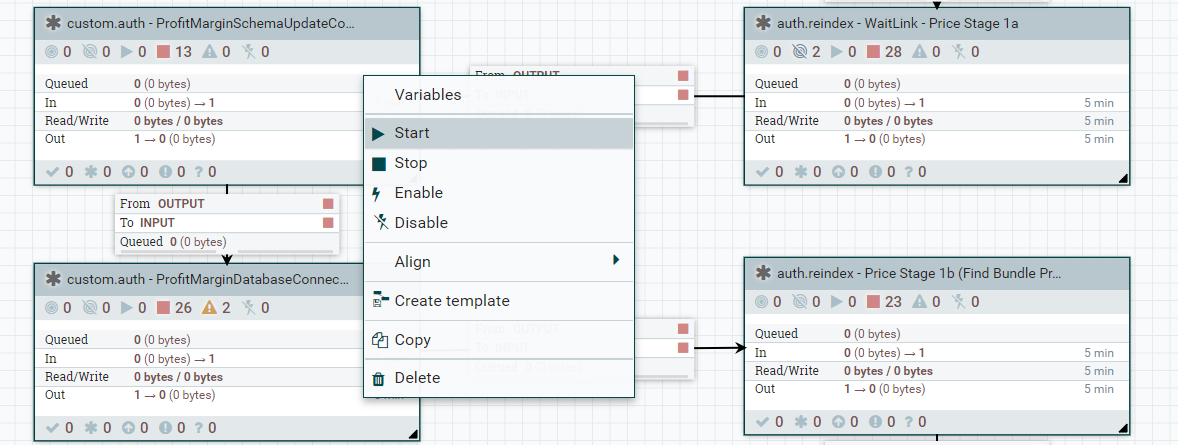Click the Disable icon in context menu

tap(379, 223)
